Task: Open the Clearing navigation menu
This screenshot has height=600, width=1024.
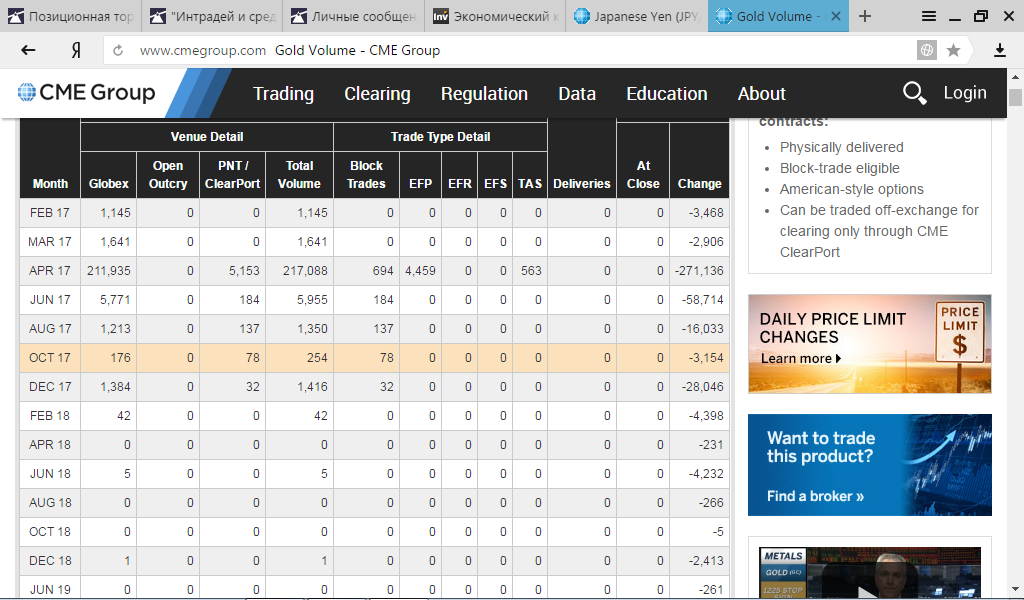Action: tap(377, 94)
